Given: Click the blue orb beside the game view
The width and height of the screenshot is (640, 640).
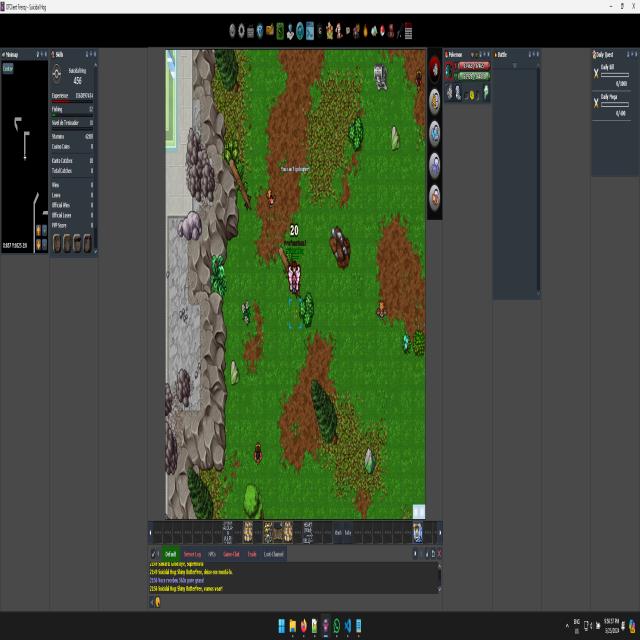Looking at the screenshot, I should [x=434, y=133].
